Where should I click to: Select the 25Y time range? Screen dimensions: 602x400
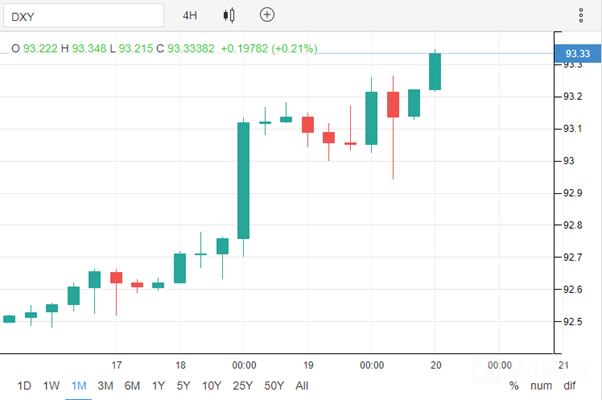242,386
